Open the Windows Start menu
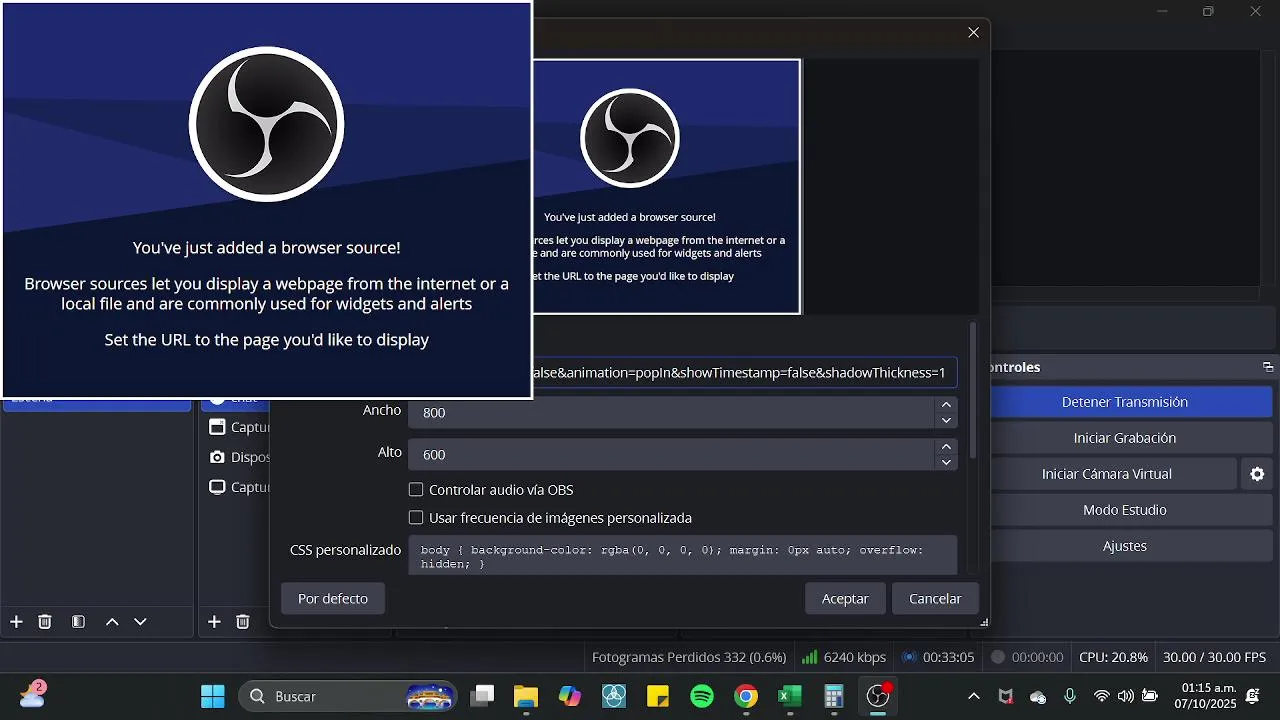 pos(212,696)
